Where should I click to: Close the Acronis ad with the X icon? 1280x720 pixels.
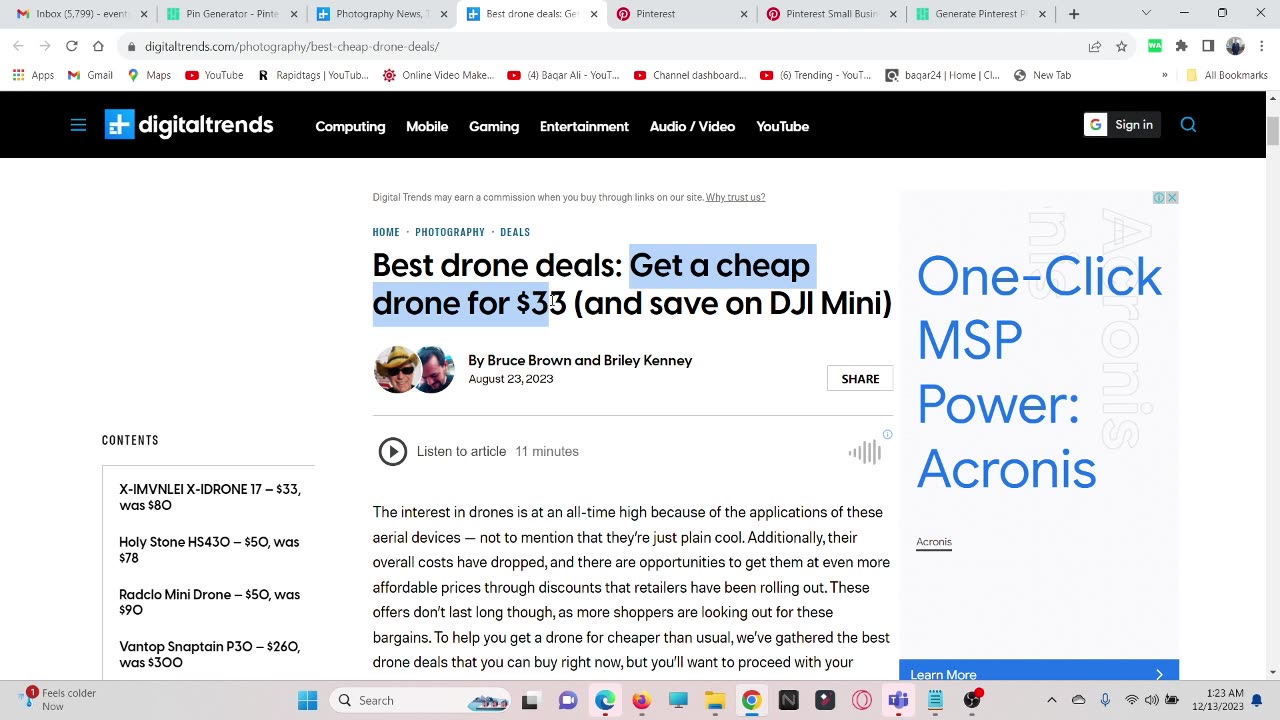pos(1172,198)
